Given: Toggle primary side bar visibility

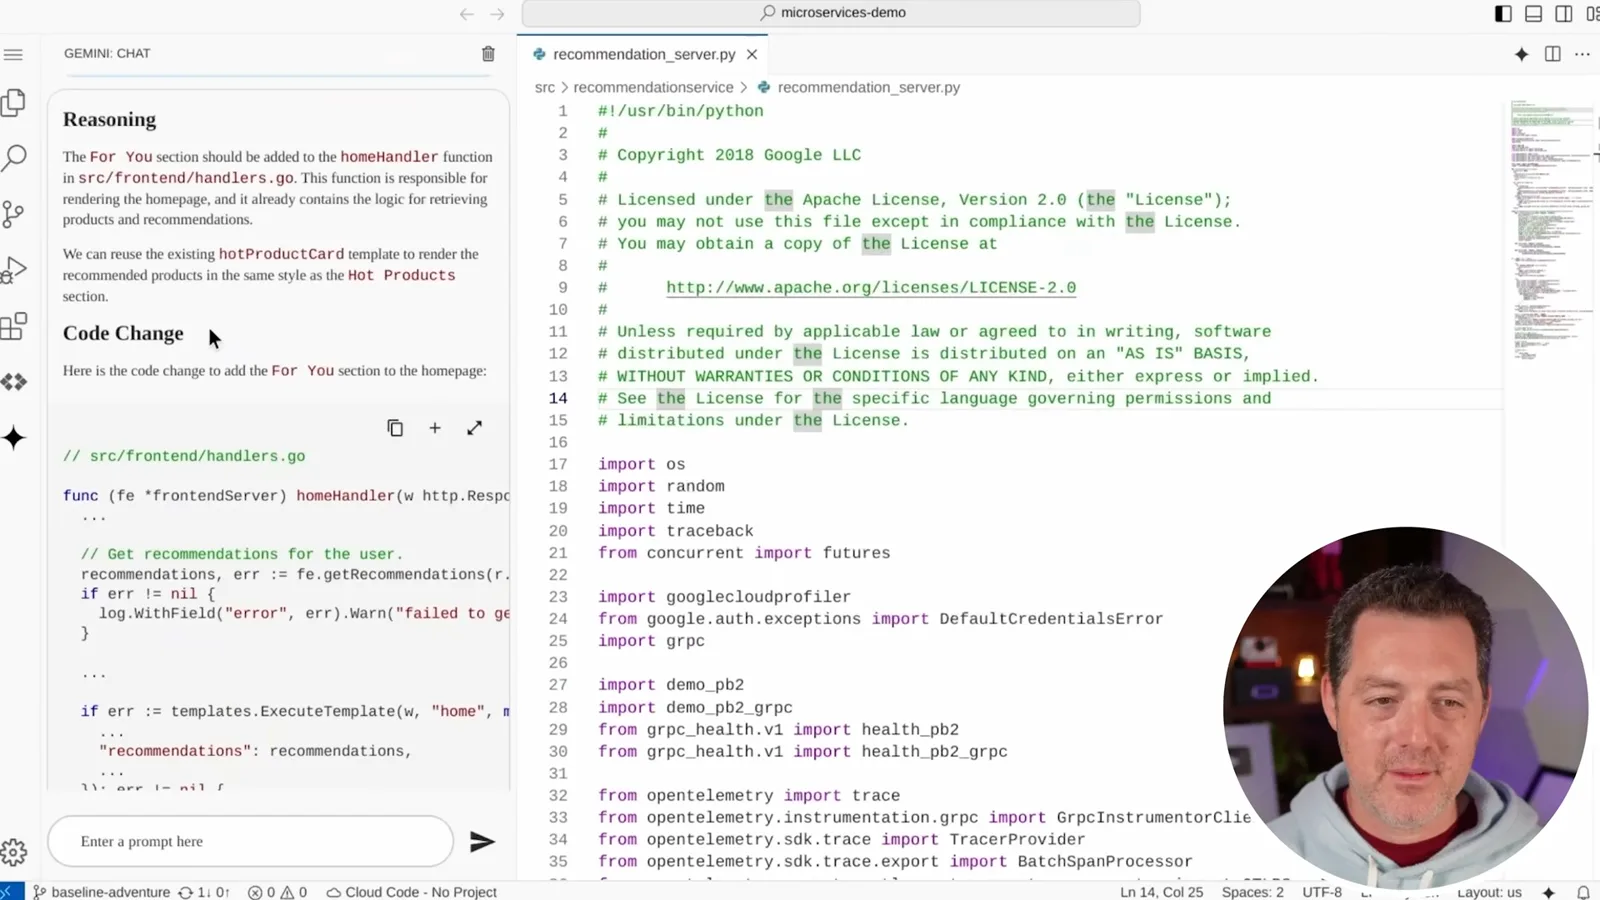Looking at the screenshot, I should [x=1503, y=13].
